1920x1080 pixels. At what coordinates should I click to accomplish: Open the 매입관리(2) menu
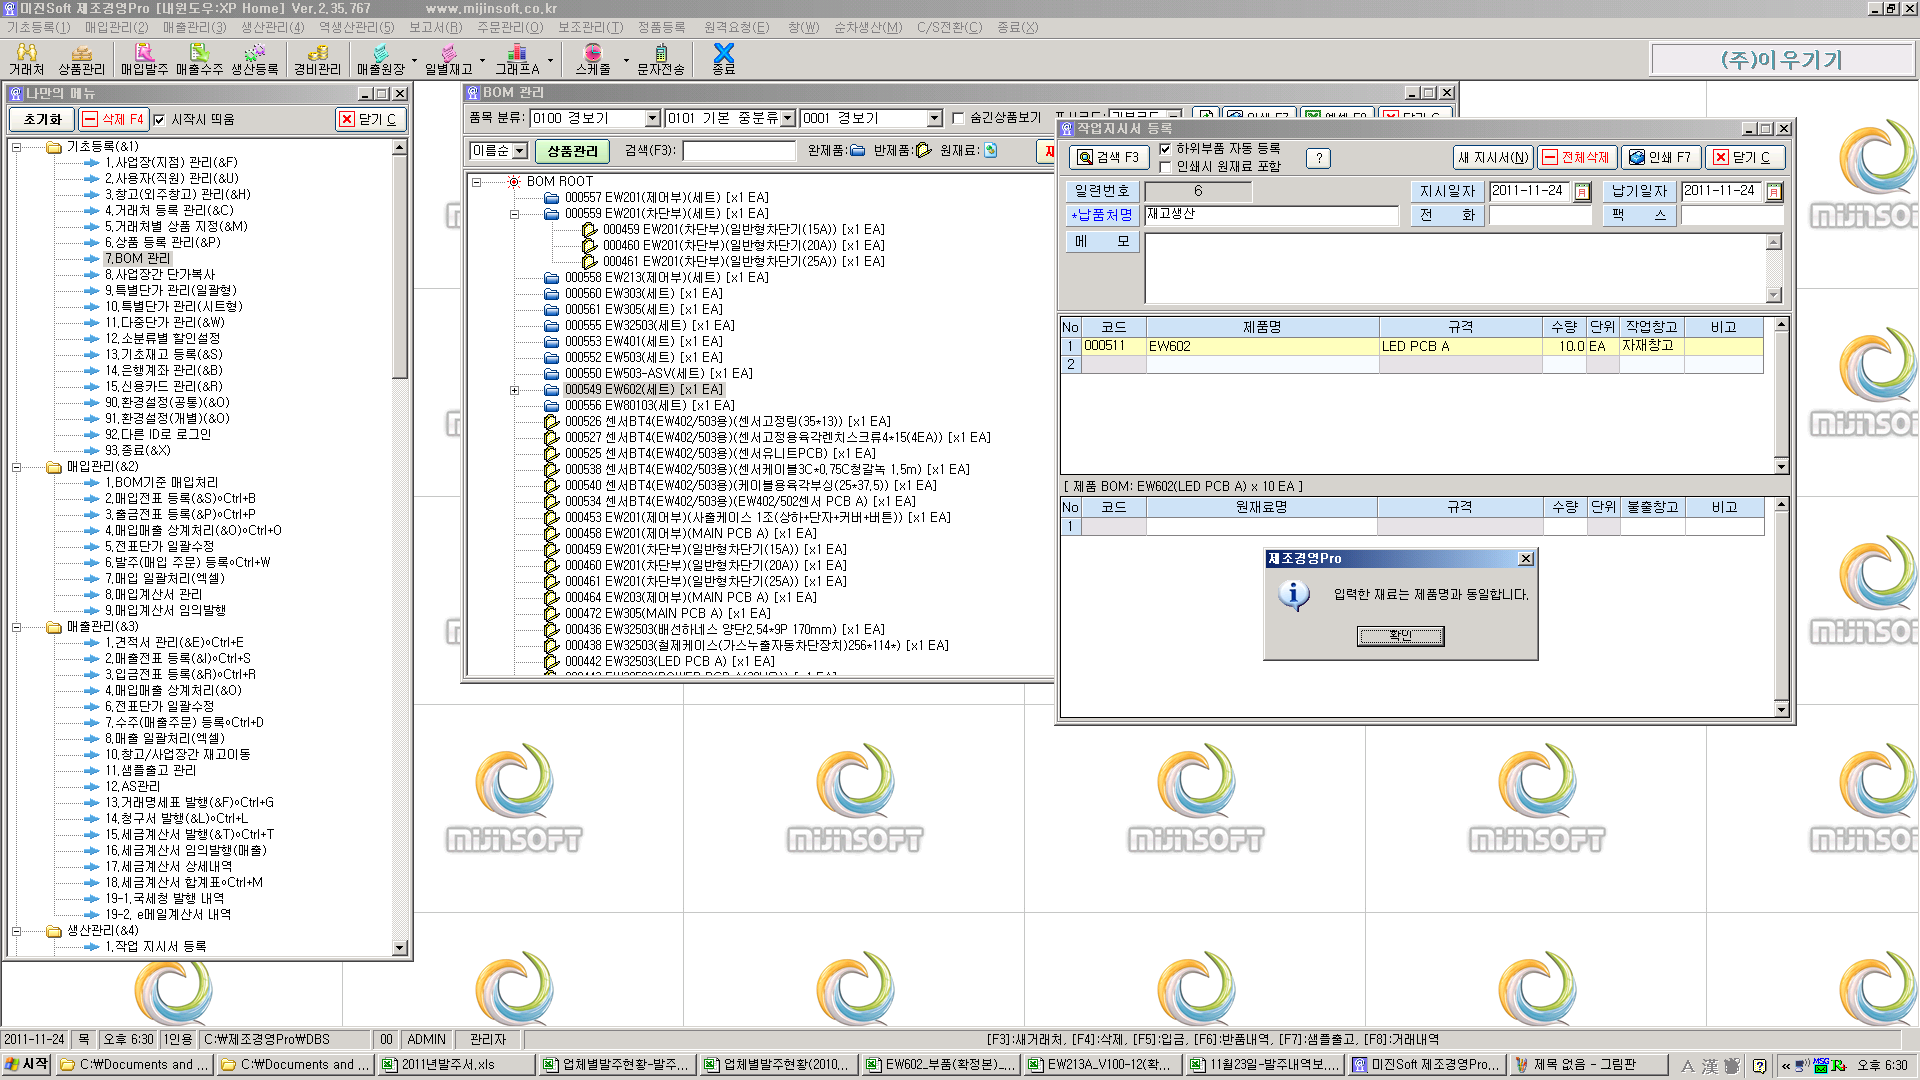tap(116, 27)
